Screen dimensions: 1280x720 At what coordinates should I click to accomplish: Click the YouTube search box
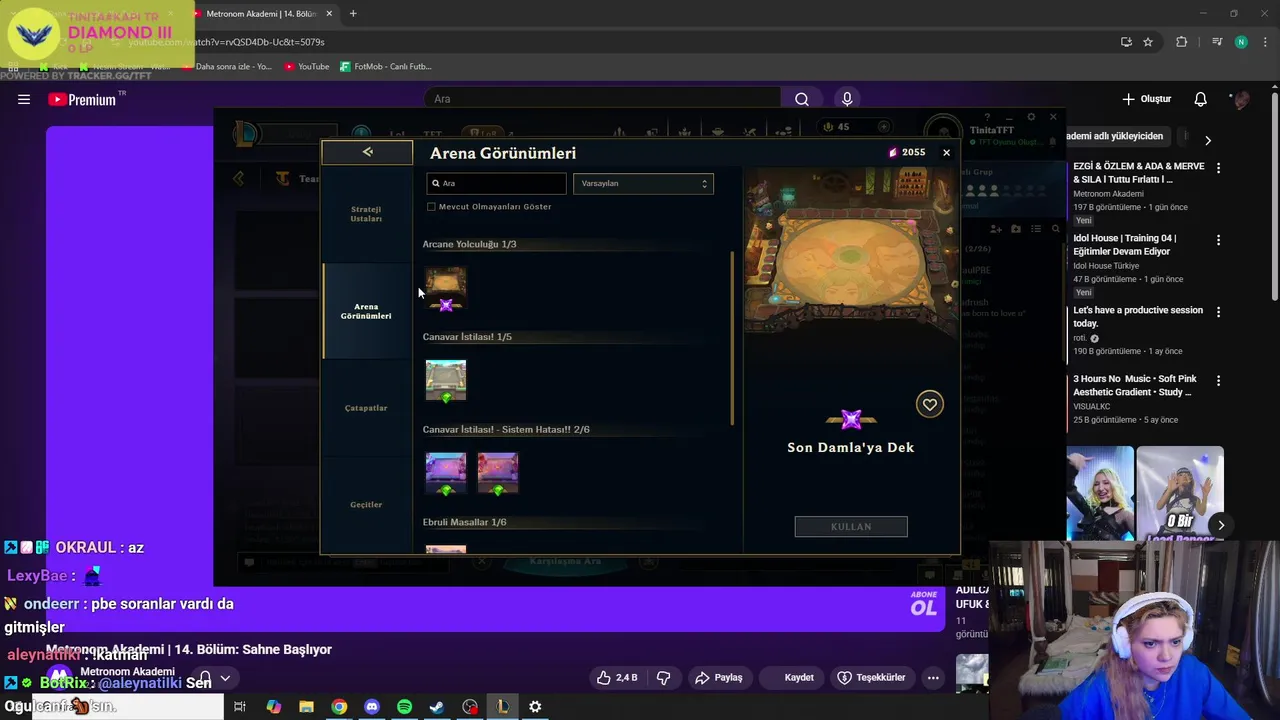603,99
